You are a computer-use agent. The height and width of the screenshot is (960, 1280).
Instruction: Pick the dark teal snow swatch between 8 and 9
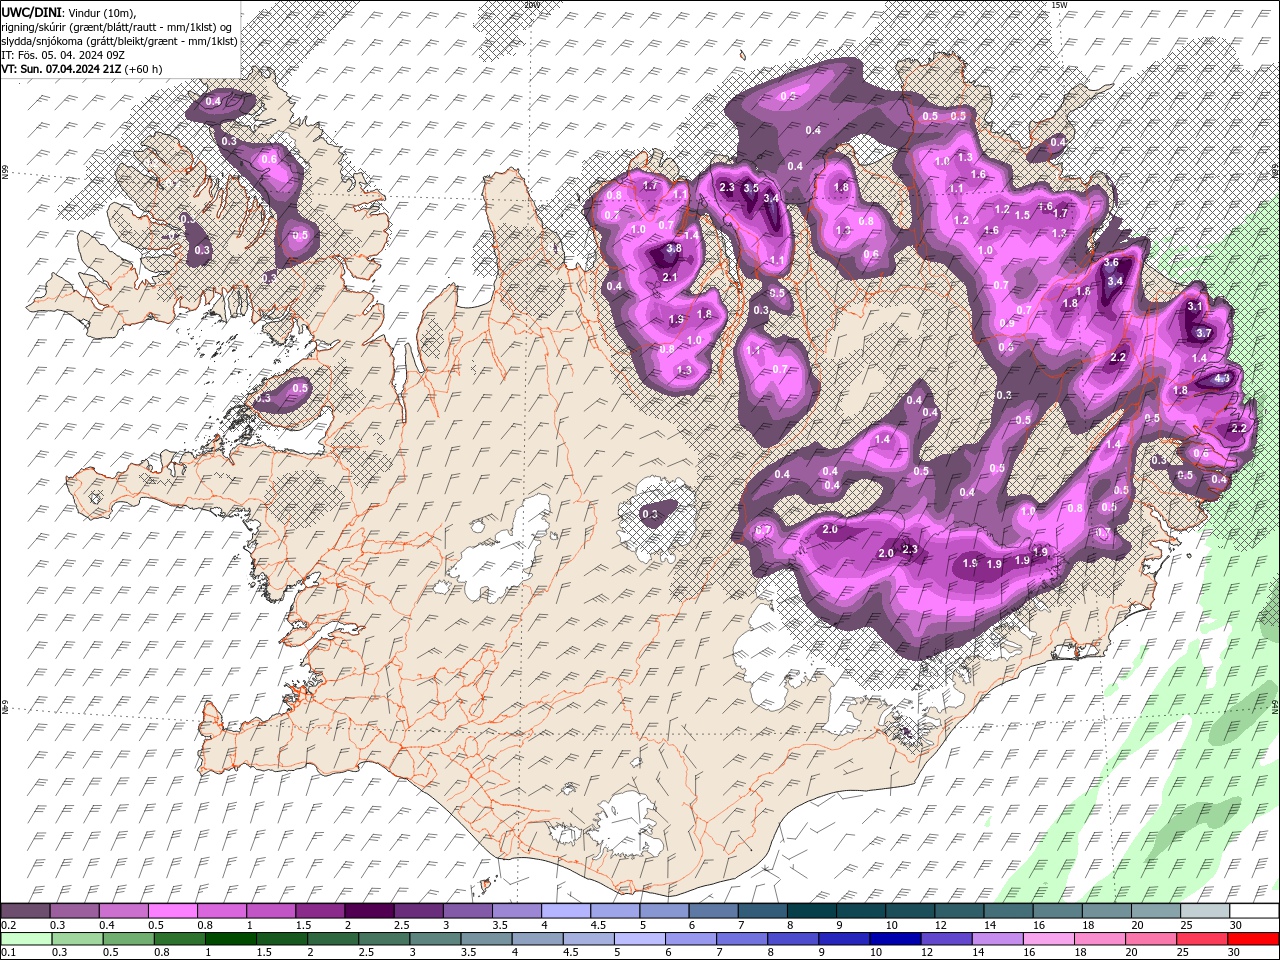(x=812, y=911)
